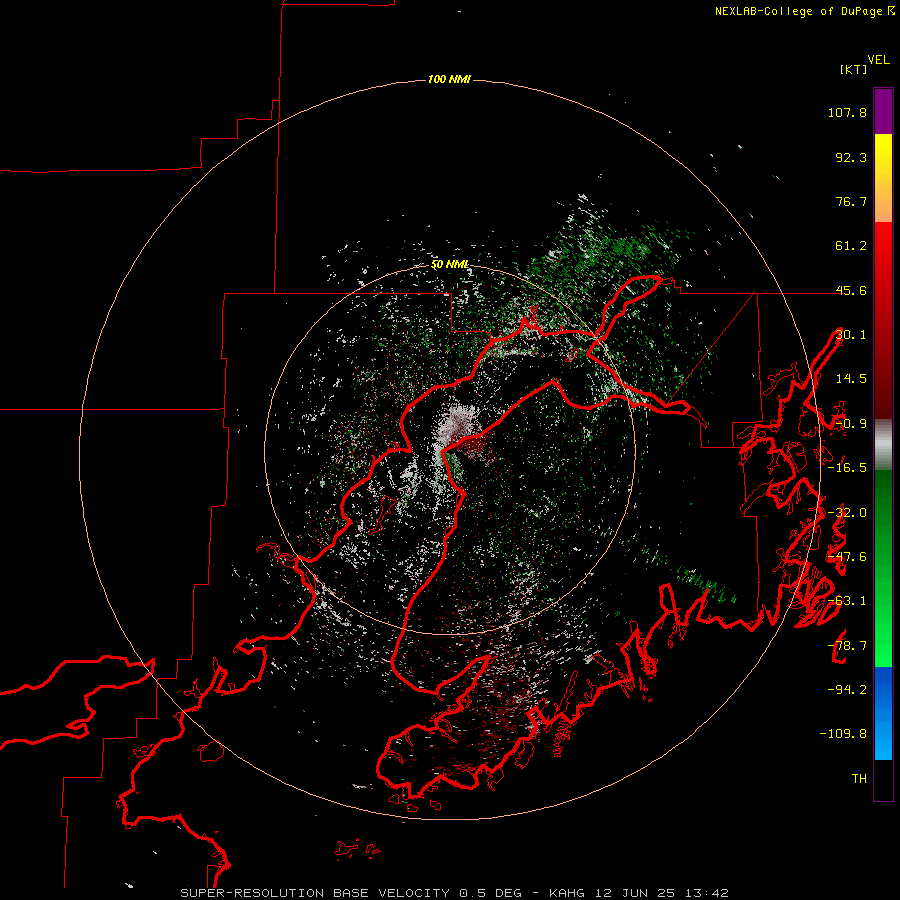Click the 107.8 value on velocity scale
Viewport: 900px width, 900px height.
pos(847,112)
